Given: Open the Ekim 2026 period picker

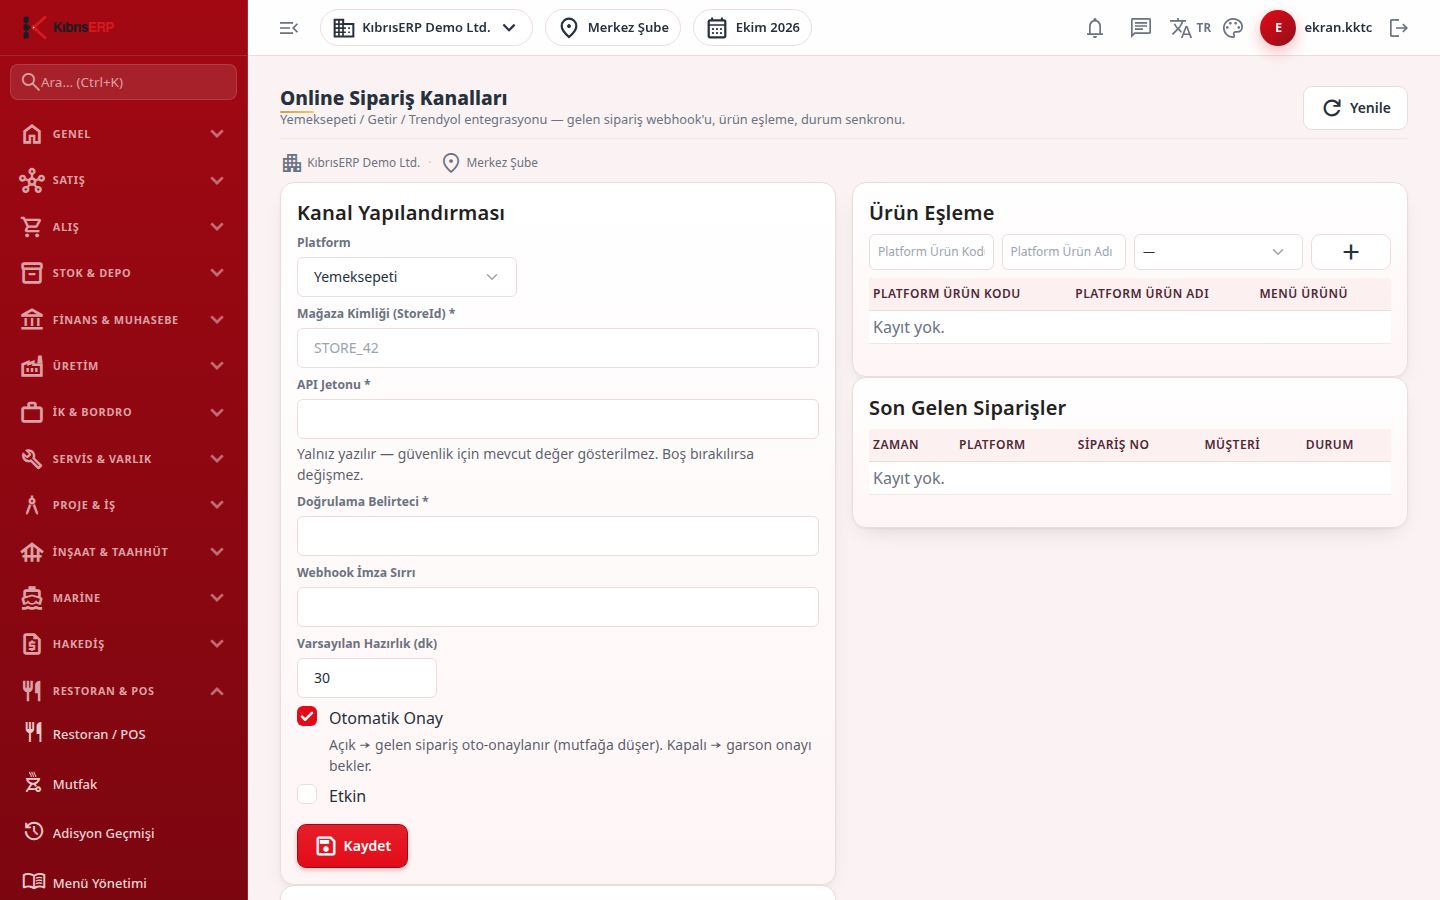Looking at the screenshot, I should click(x=752, y=28).
